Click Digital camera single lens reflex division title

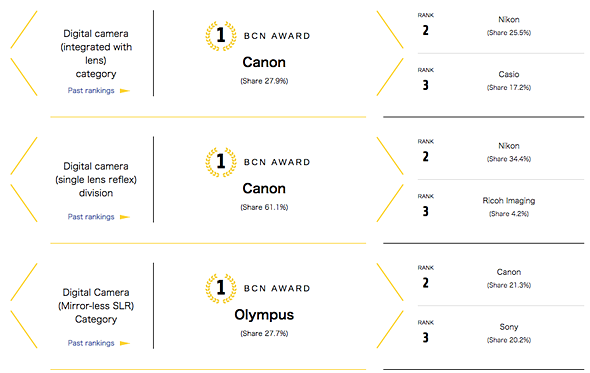click(96, 180)
